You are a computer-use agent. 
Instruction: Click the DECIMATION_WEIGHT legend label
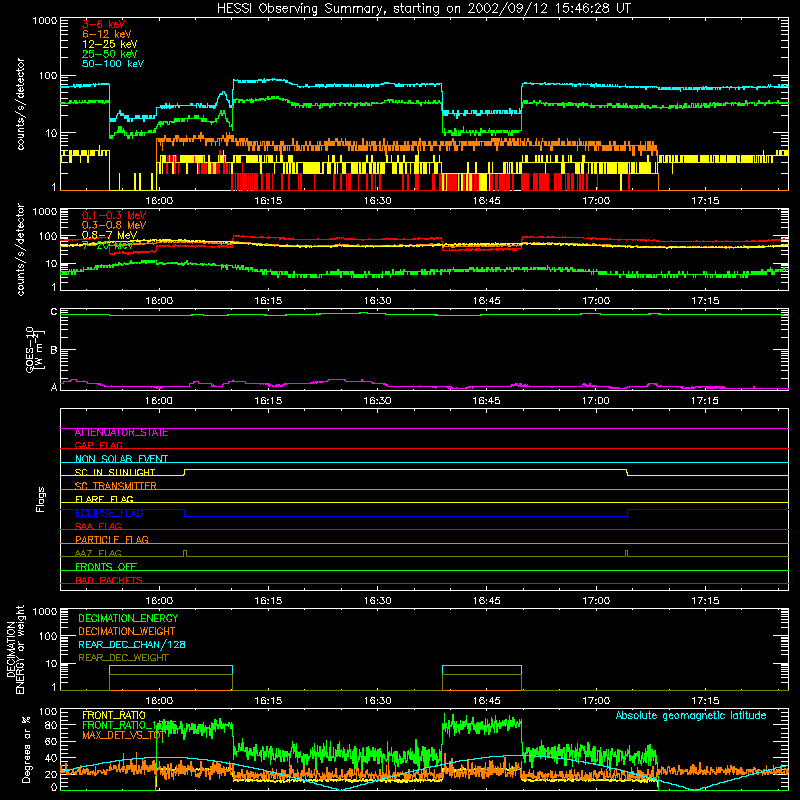[x=127, y=632]
